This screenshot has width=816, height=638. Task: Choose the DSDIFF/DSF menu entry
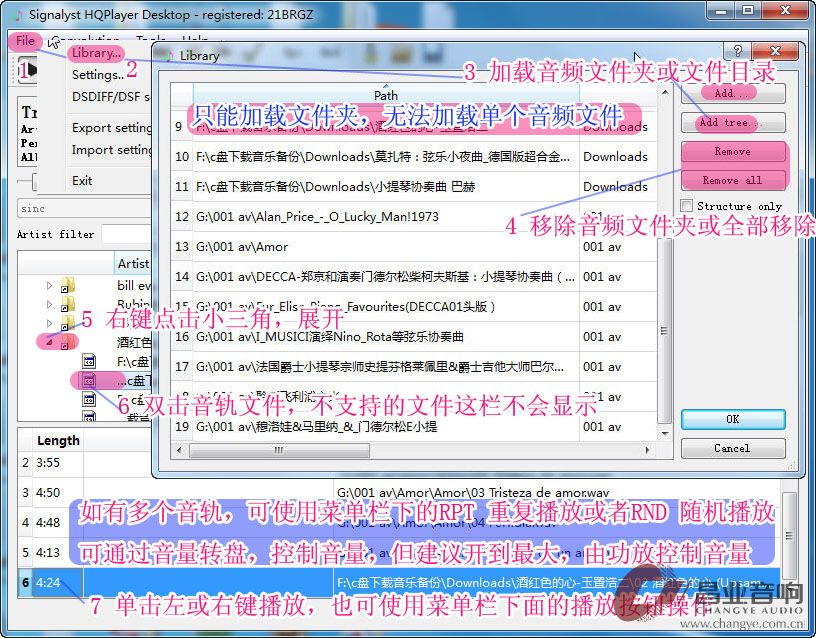pos(111,97)
